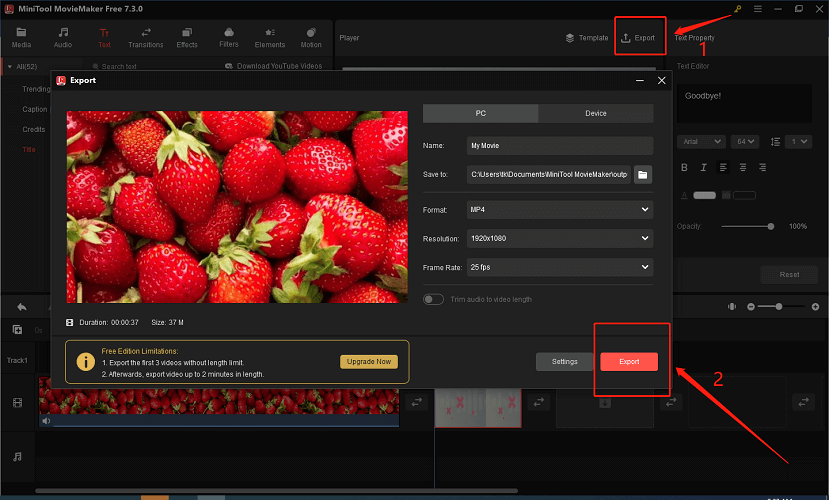Open the font size 64 dropdown
Viewport: 829px width, 500px height.
click(745, 142)
